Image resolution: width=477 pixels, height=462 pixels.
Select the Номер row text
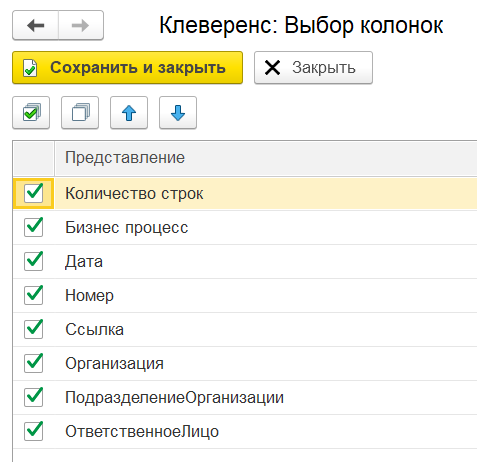(x=89, y=296)
